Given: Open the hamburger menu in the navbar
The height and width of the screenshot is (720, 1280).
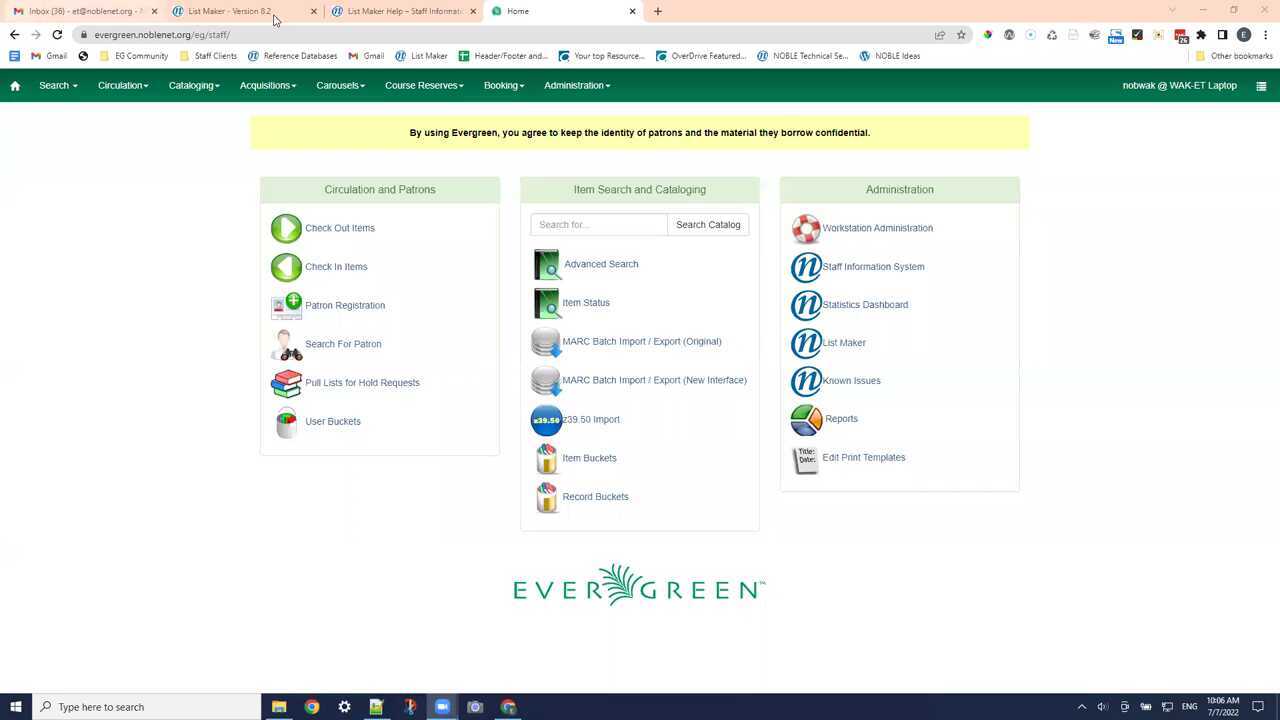Looking at the screenshot, I should click(x=1261, y=86).
